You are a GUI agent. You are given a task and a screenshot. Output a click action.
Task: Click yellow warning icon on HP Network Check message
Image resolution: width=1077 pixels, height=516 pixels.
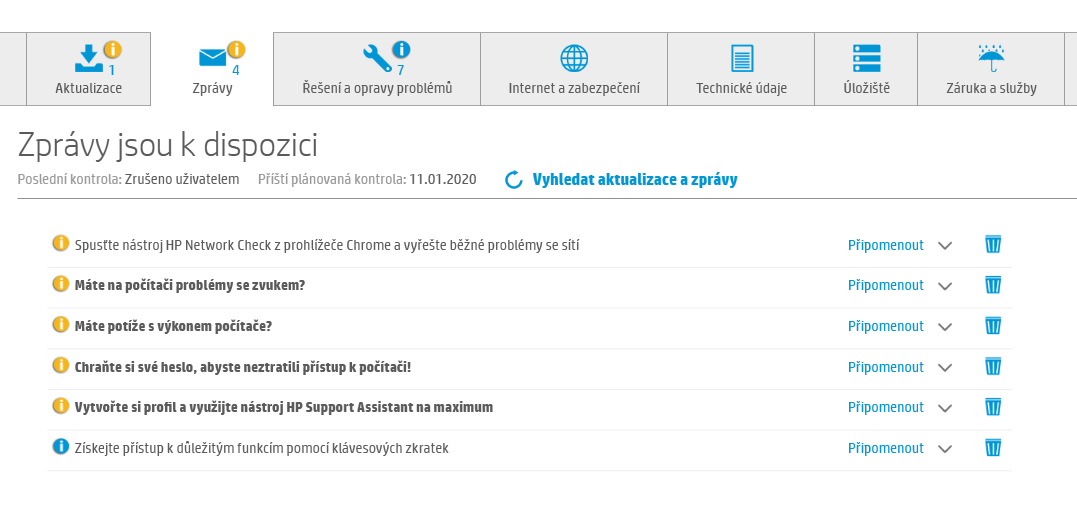[60, 243]
